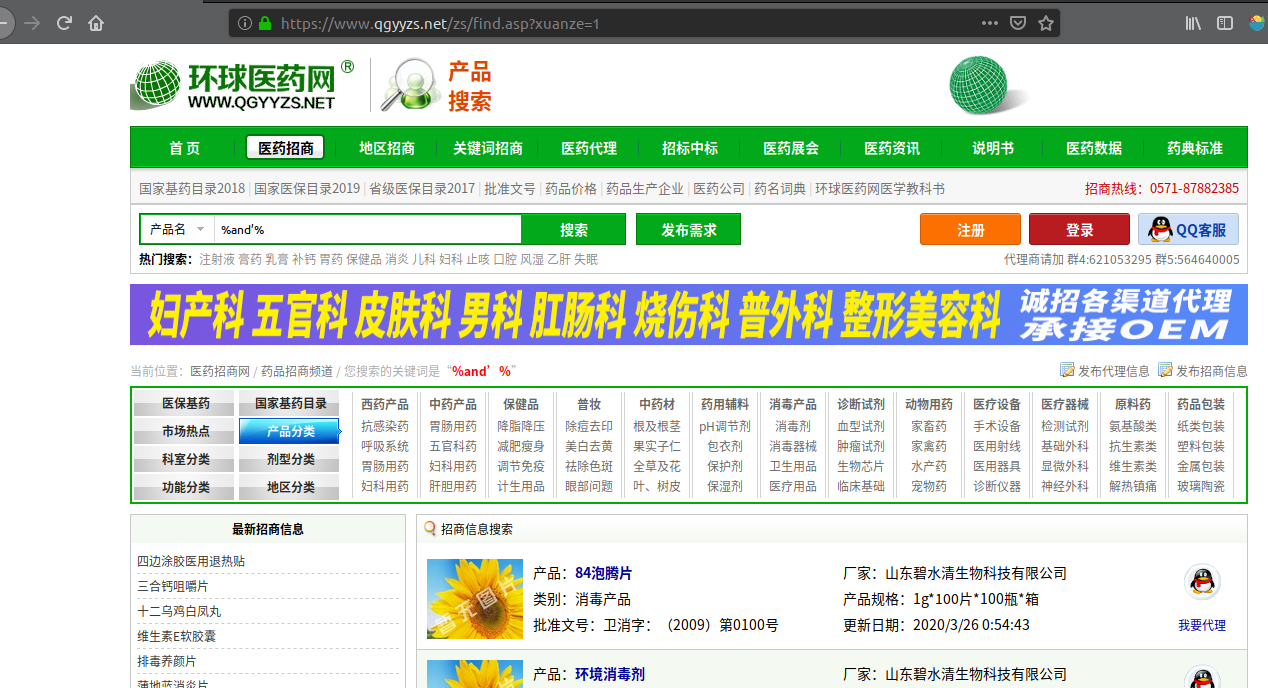Click the 注射液 hot search keyword

217,259
